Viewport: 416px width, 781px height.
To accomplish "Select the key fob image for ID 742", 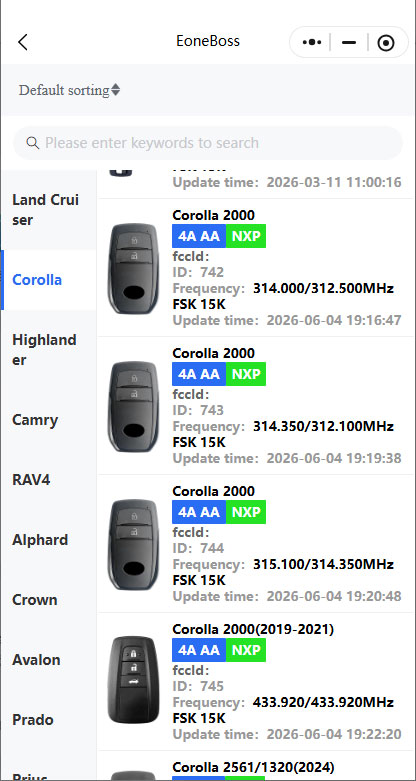I will click(134, 268).
